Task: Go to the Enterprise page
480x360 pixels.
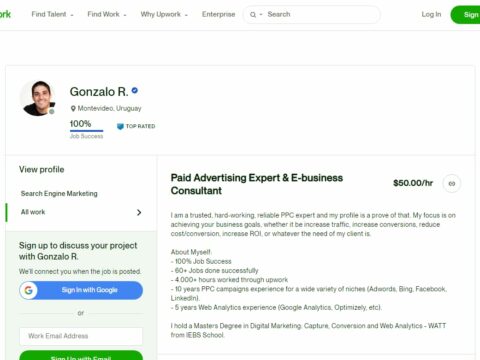Action: [218, 14]
